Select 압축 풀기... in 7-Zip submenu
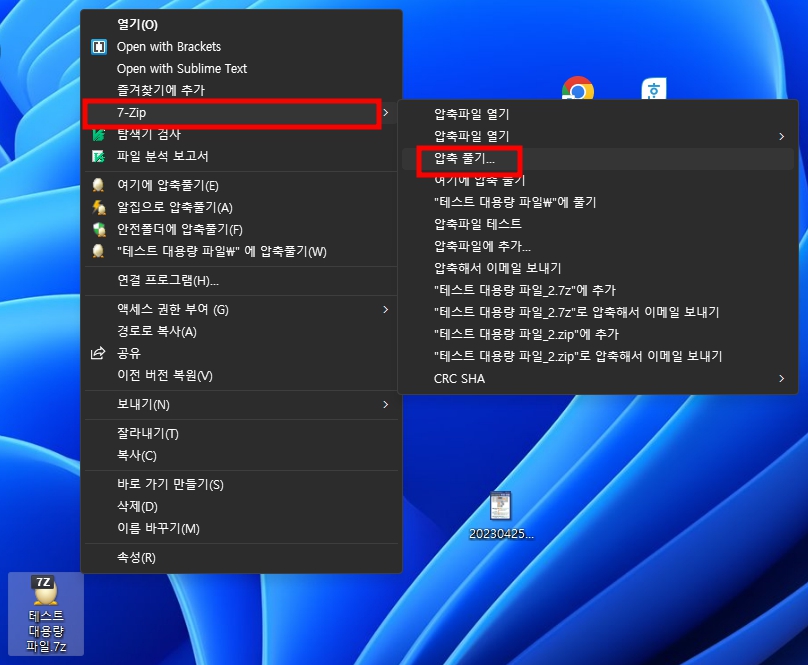The height and width of the screenshot is (665, 808). point(598,158)
